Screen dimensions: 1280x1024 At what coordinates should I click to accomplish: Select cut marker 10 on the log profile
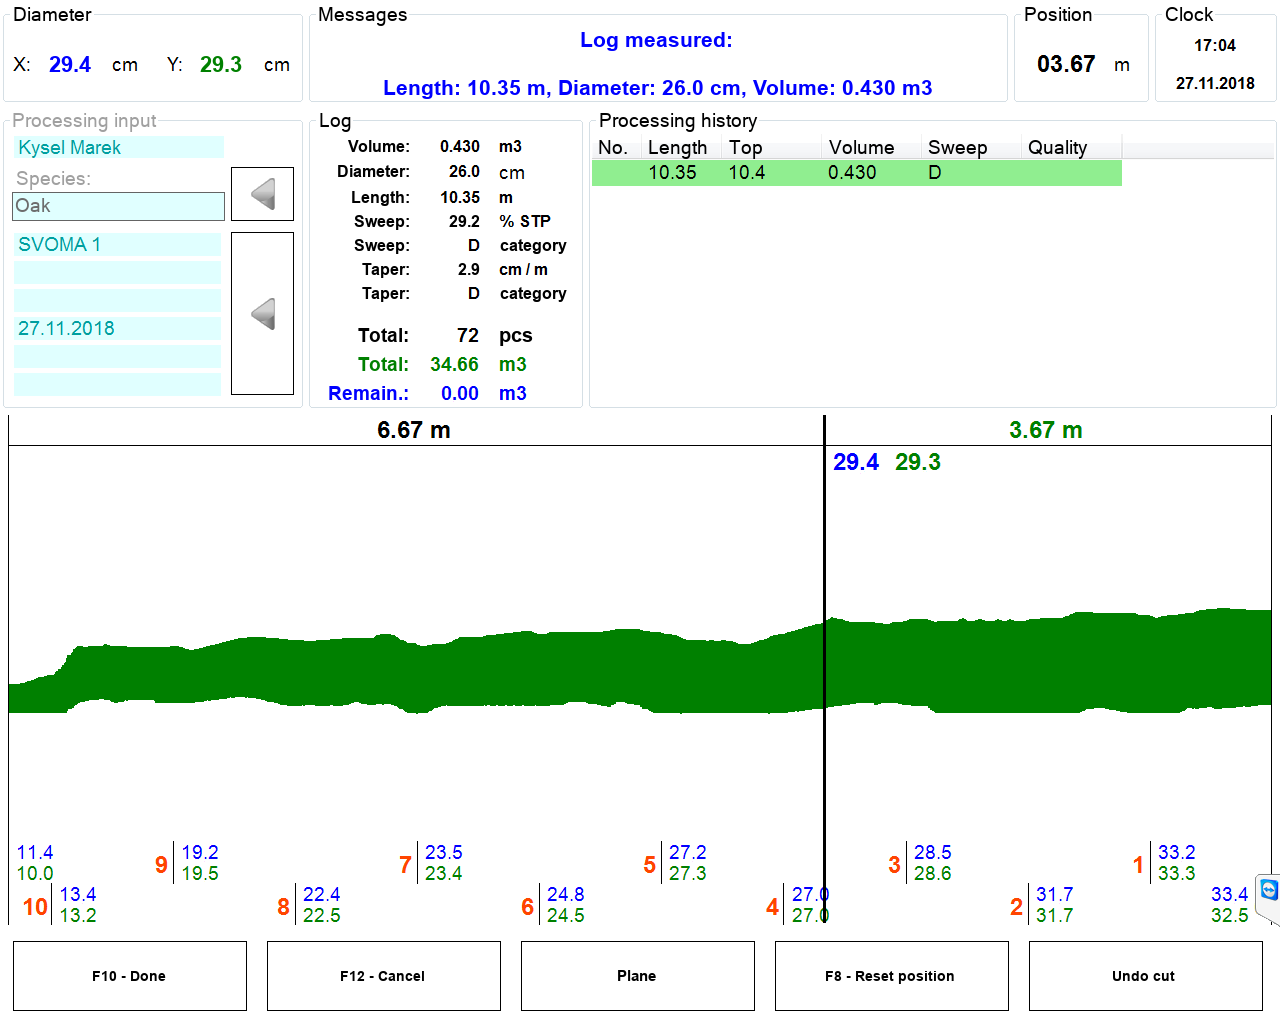35,907
